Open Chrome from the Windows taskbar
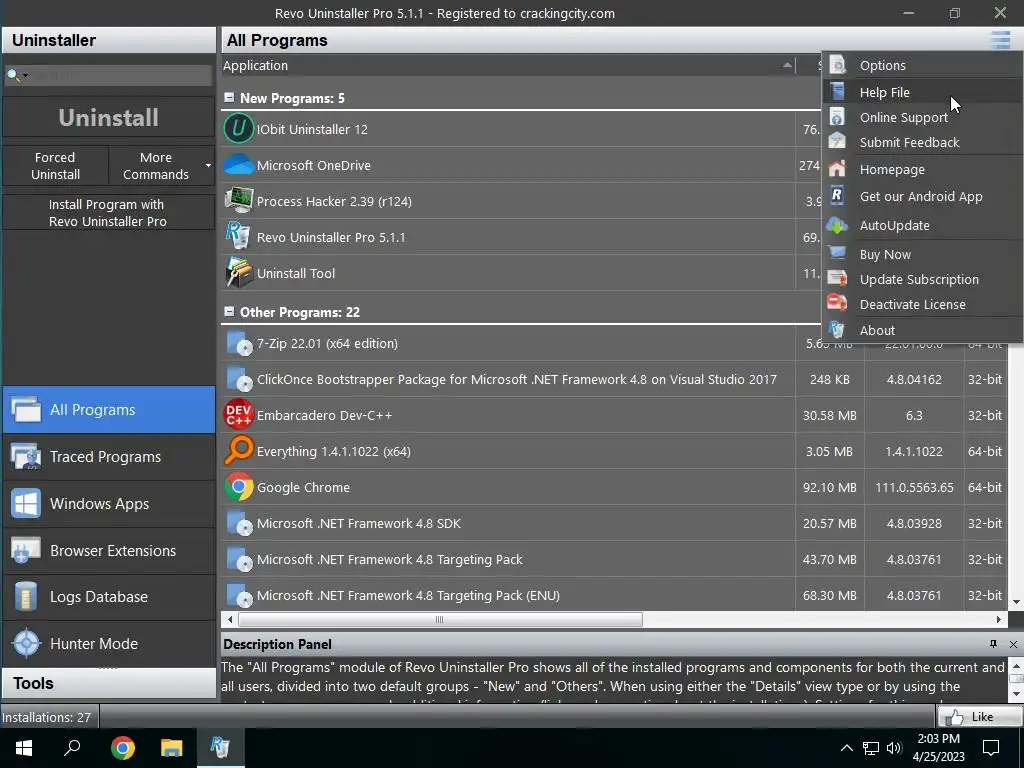This screenshot has width=1024, height=768. tap(122, 748)
